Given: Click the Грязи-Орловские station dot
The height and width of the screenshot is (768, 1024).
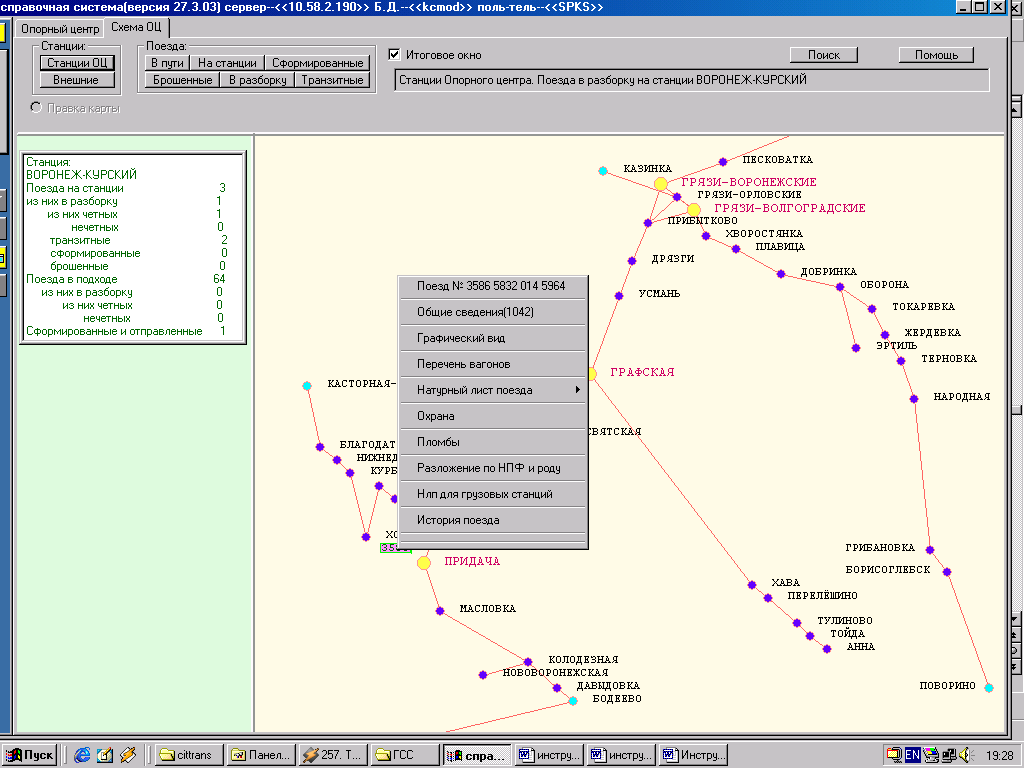Looking at the screenshot, I should [677, 197].
